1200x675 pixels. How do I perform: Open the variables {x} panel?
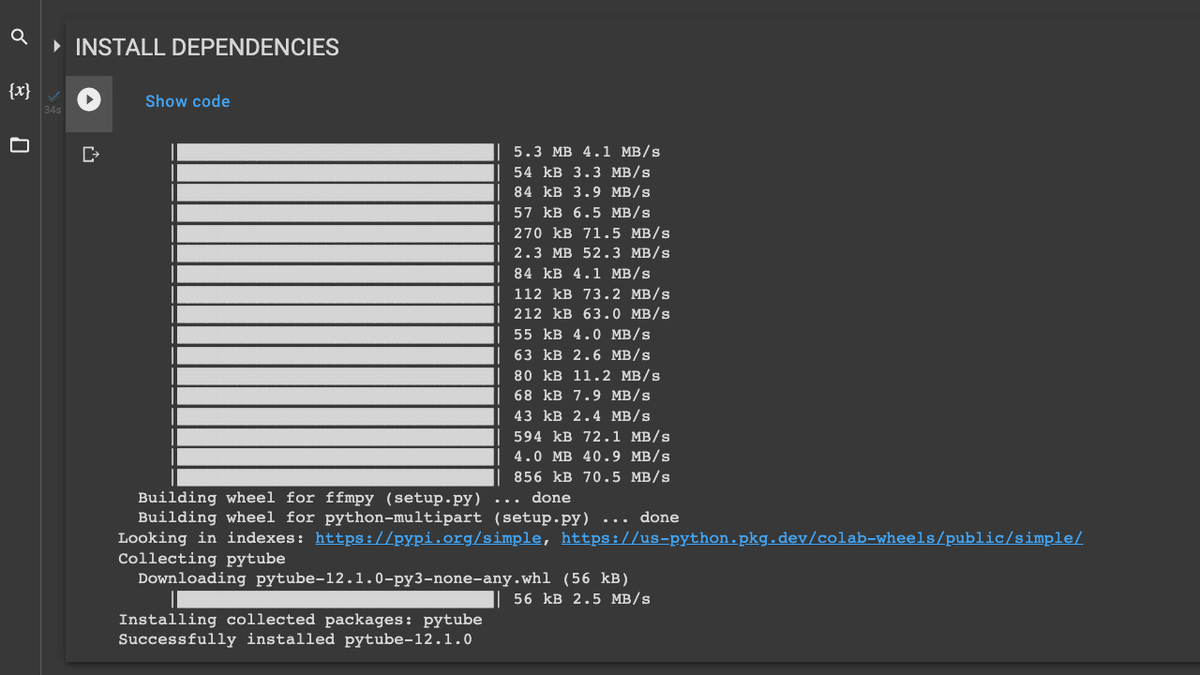point(19,91)
